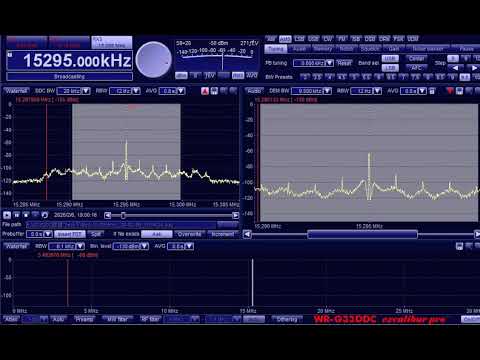Screen dimensions: 480x360
Task: Choose Increment for If file exists
Action: [223, 234]
